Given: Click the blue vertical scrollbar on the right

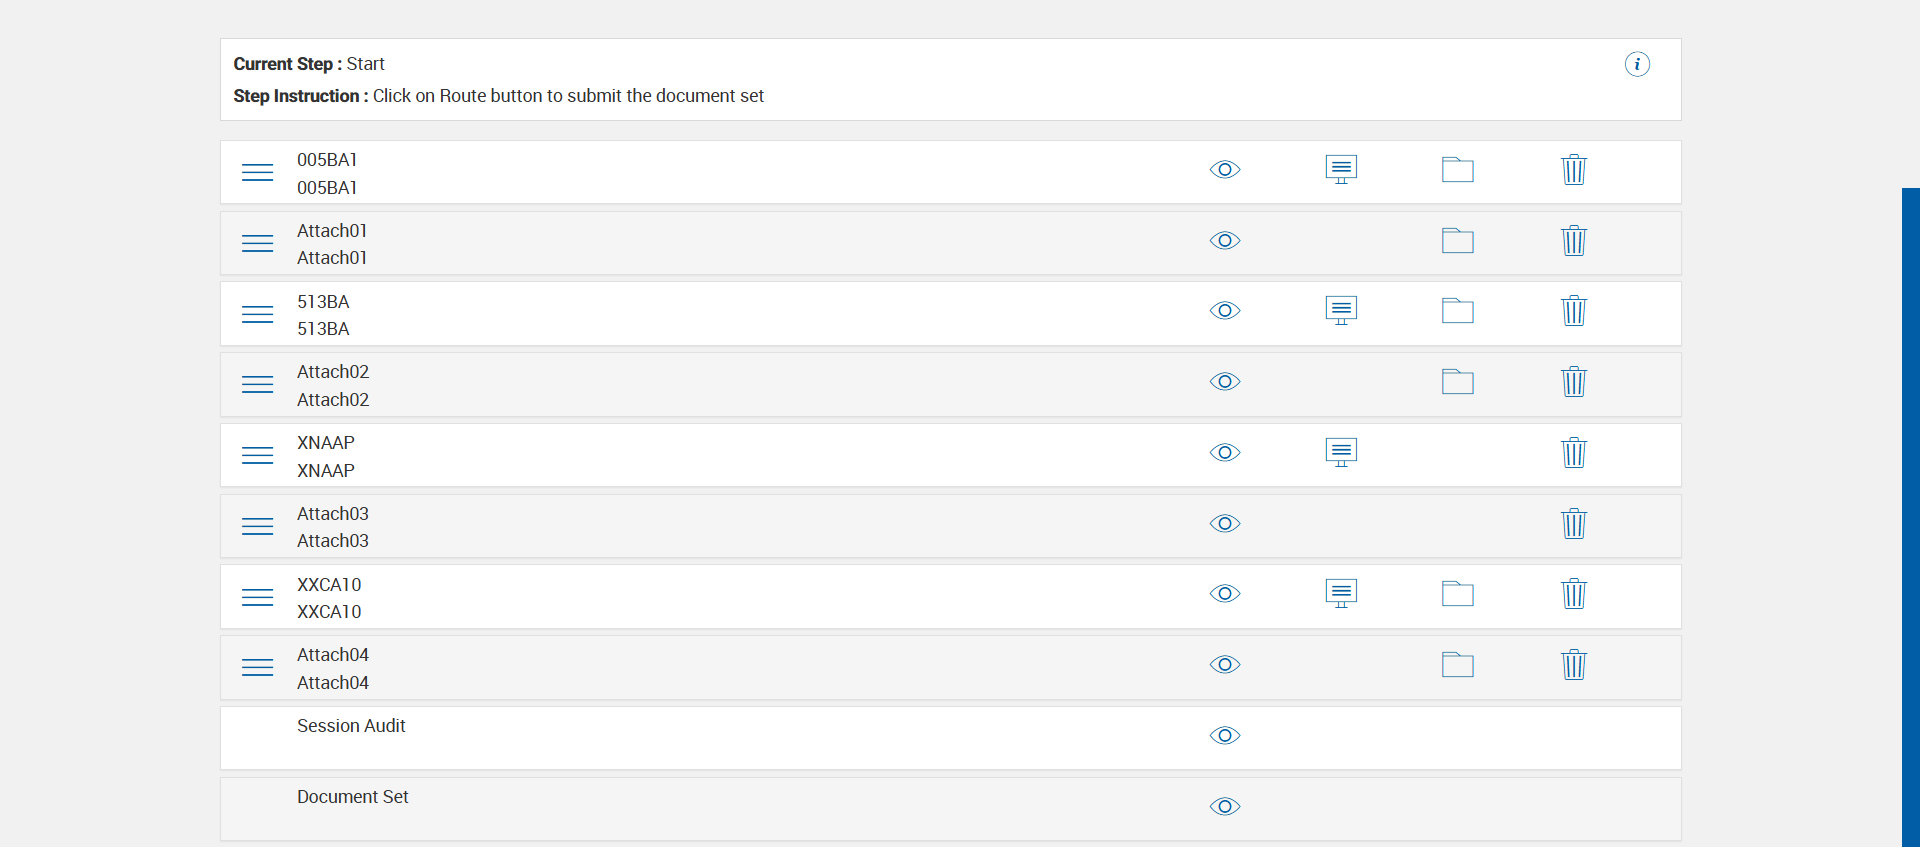Looking at the screenshot, I should (x=1910, y=500).
